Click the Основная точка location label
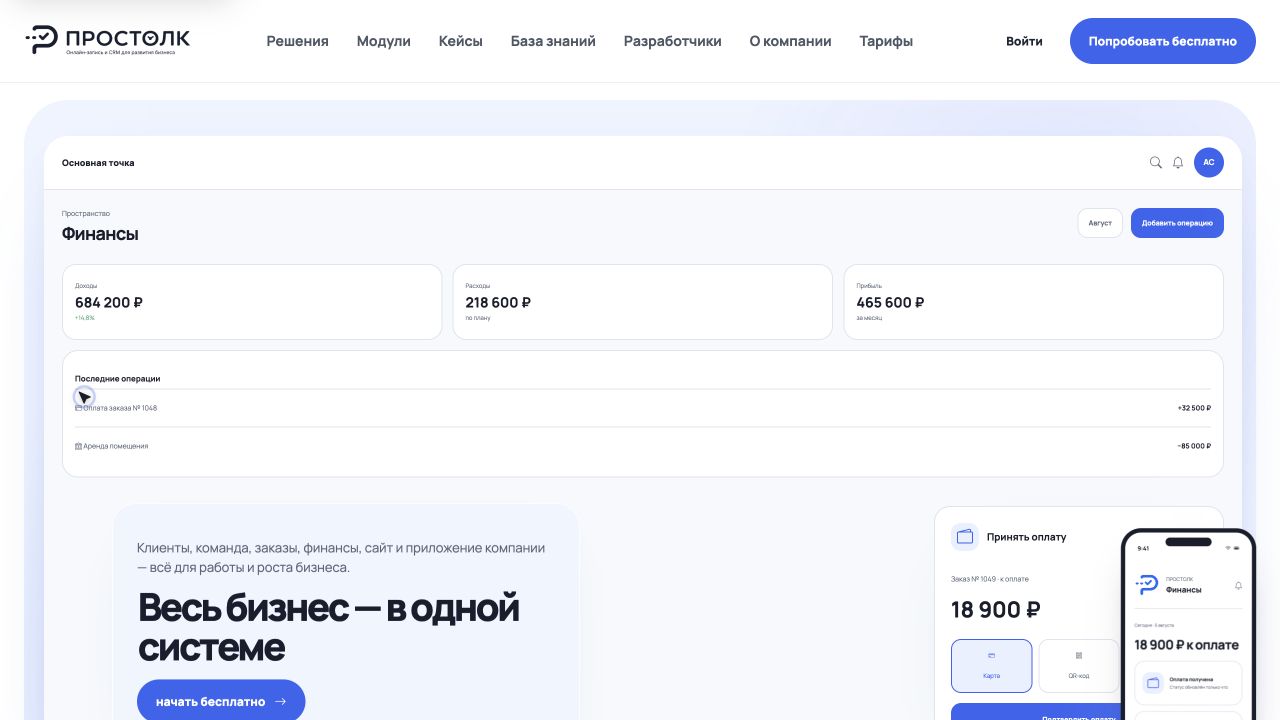 point(98,163)
